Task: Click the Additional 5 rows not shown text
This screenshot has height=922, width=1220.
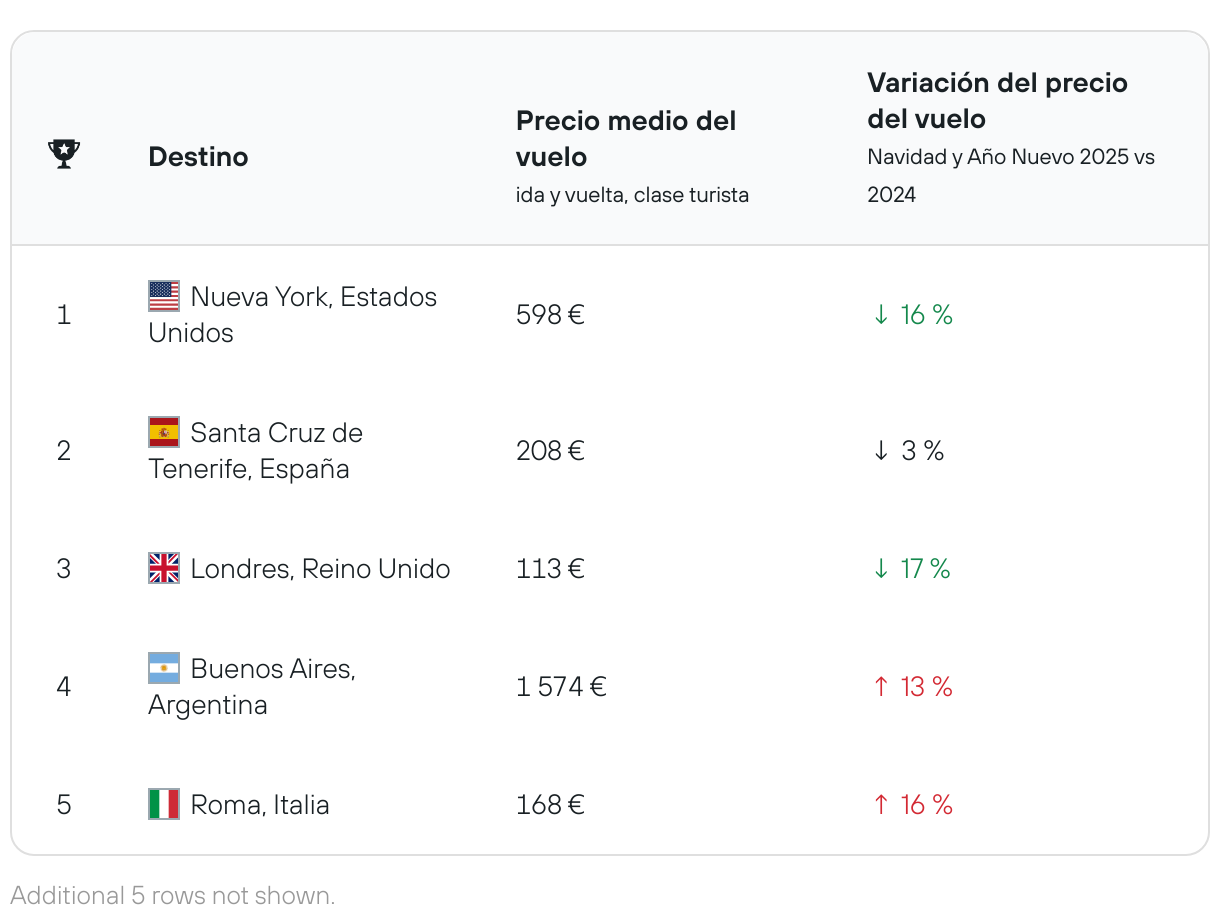Action: [173, 895]
